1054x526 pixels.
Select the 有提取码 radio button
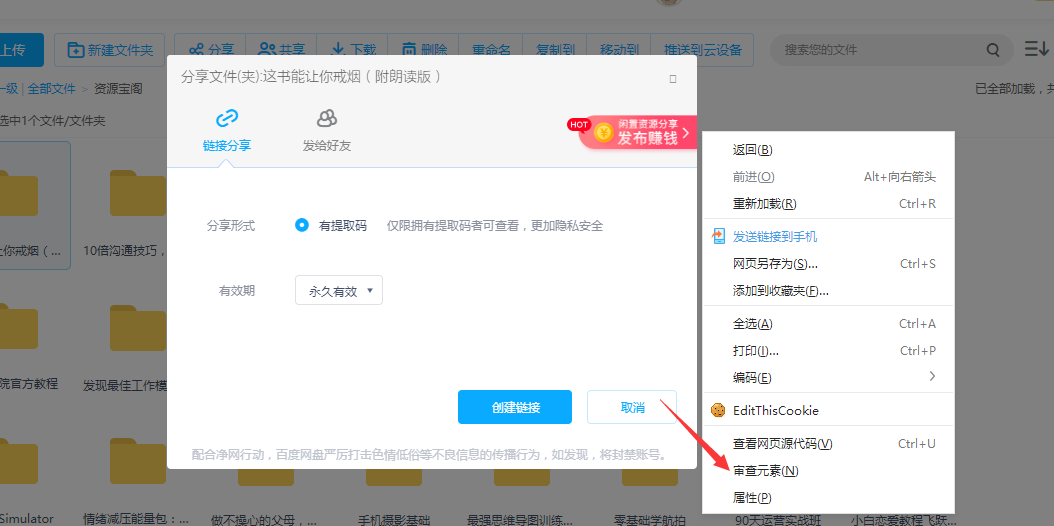coord(302,226)
